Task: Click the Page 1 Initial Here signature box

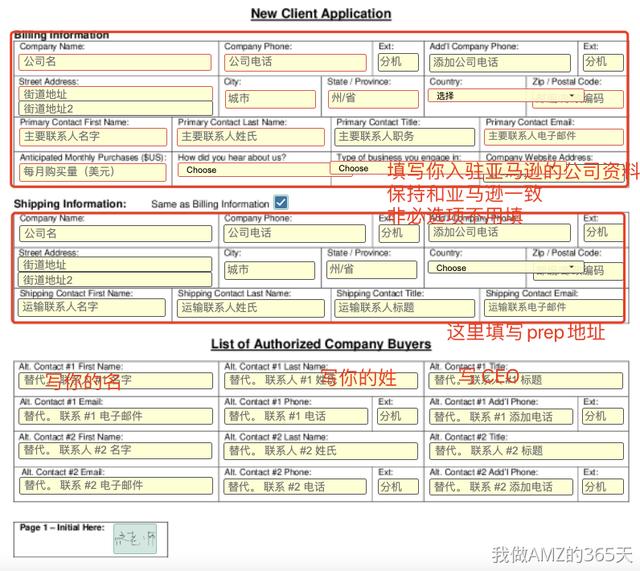Action: click(x=135, y=539)
